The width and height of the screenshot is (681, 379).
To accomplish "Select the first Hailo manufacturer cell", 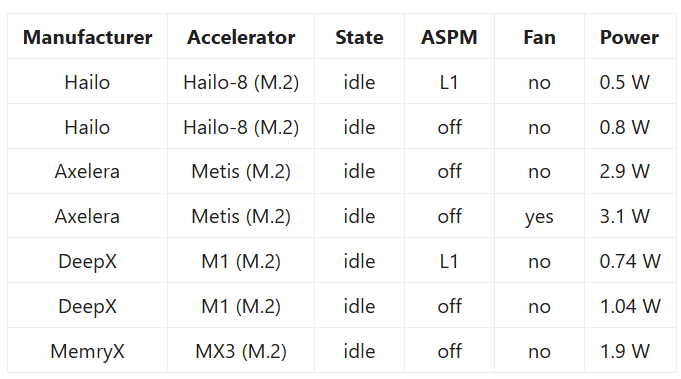I will (x=87, y=82).
